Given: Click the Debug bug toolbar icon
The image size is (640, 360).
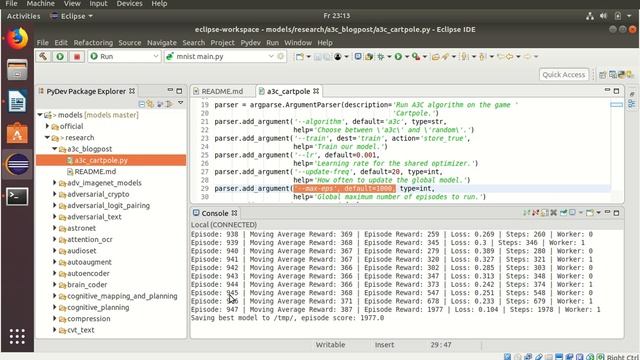Looking at the screenshot, I should click(x=380, y=57).
